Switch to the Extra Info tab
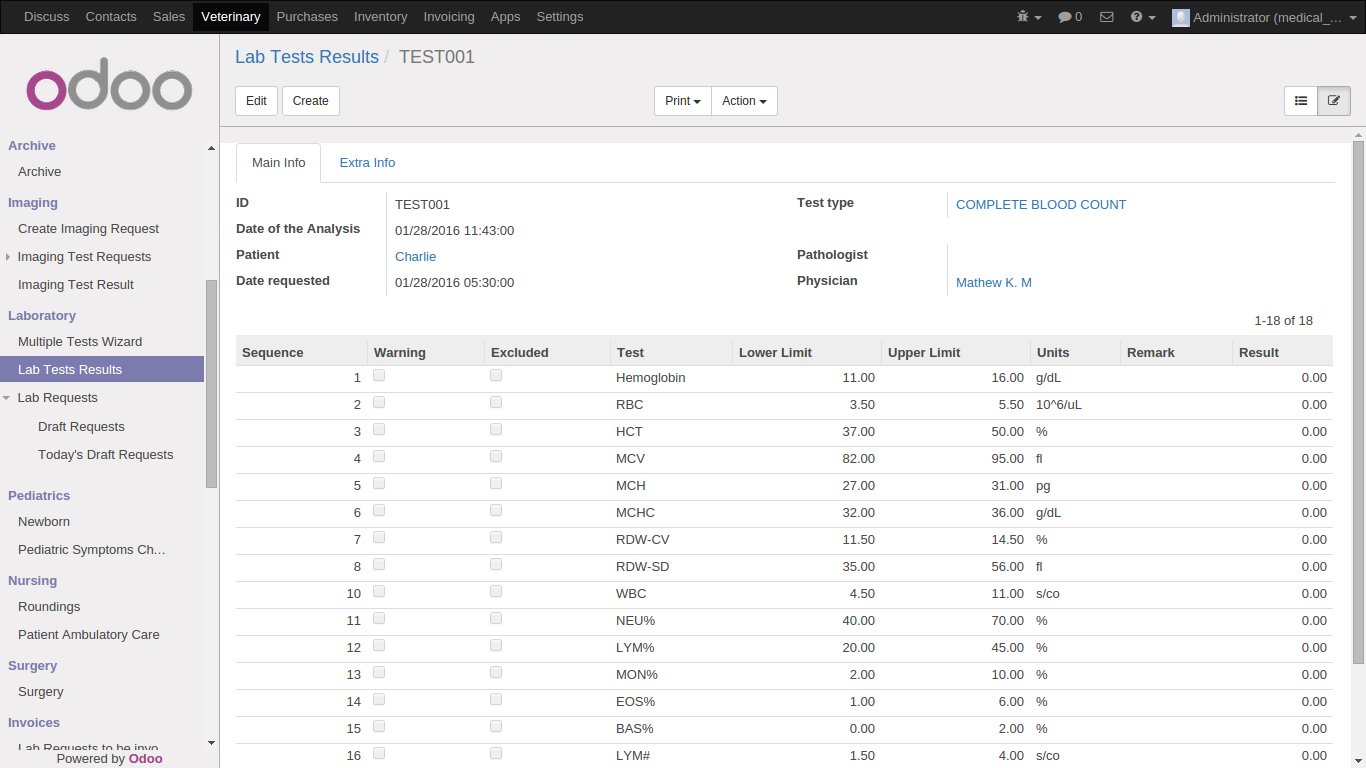 [367, 163]
